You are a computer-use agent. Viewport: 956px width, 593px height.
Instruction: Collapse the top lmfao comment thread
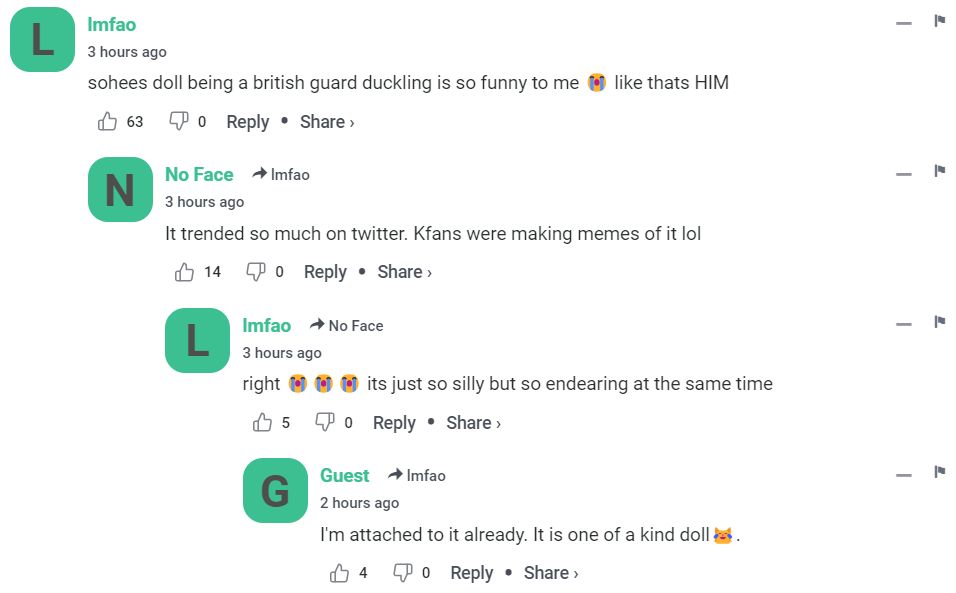tap(904, 23)
